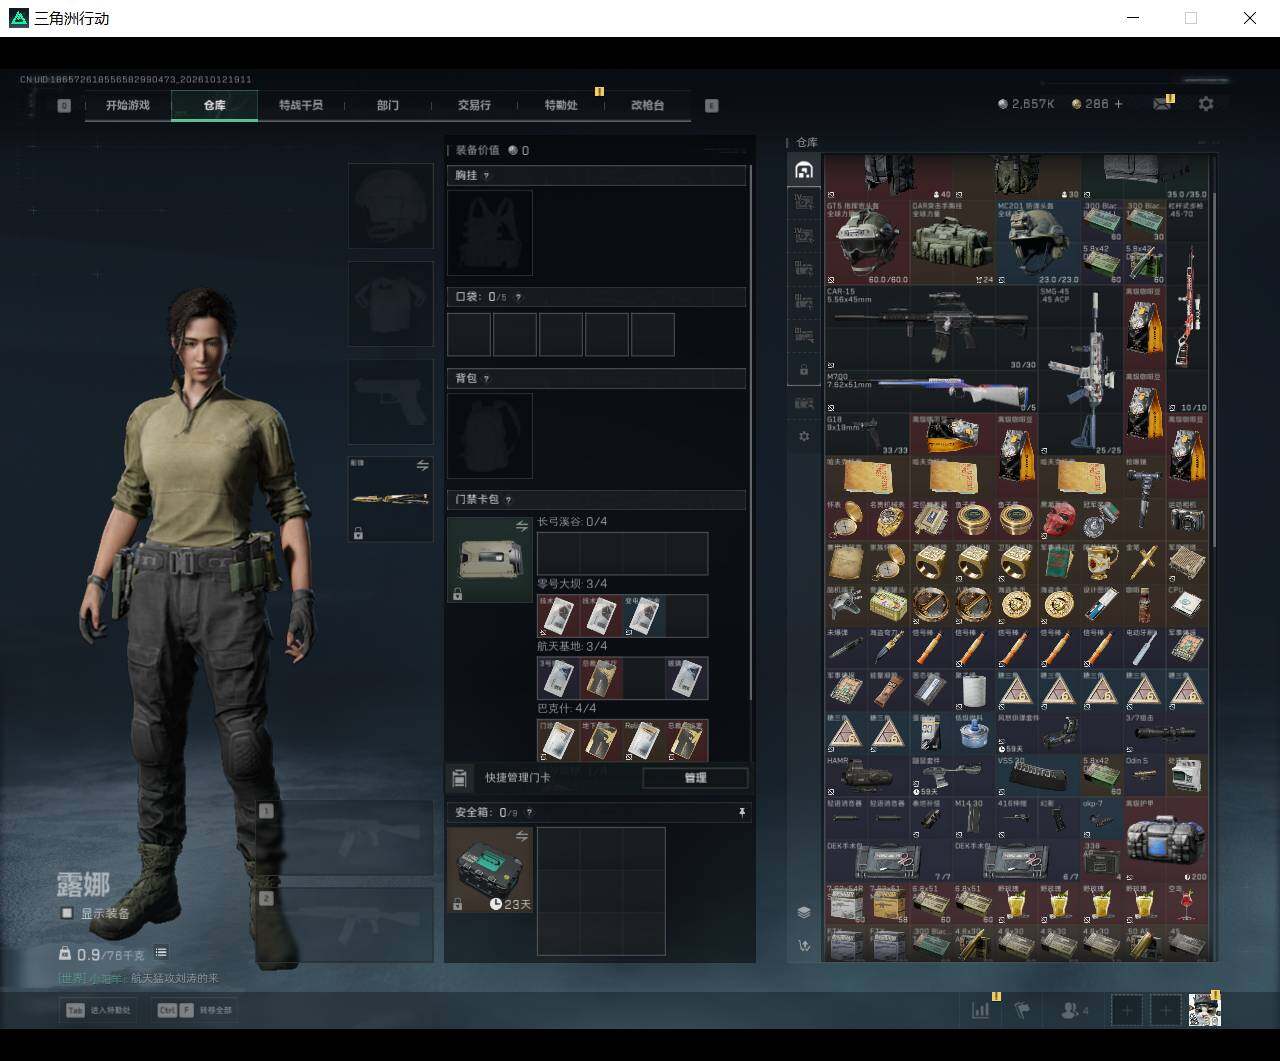
Task: Open the 改枪台 tab
Action: 648,105
